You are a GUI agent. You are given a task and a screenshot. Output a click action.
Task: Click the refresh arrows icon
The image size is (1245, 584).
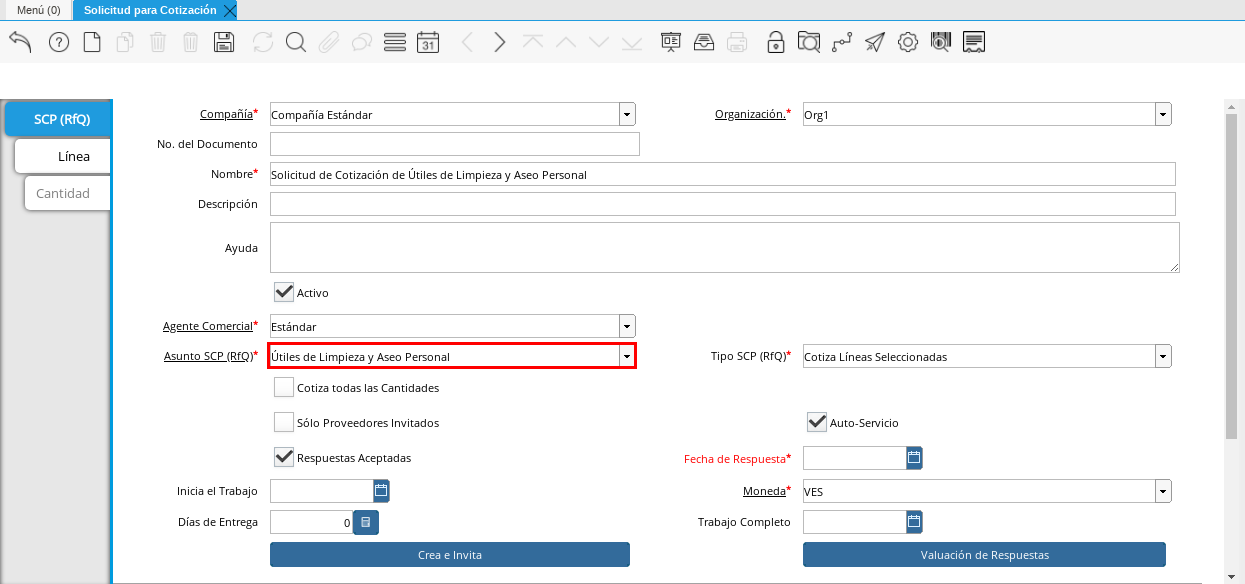263,42
